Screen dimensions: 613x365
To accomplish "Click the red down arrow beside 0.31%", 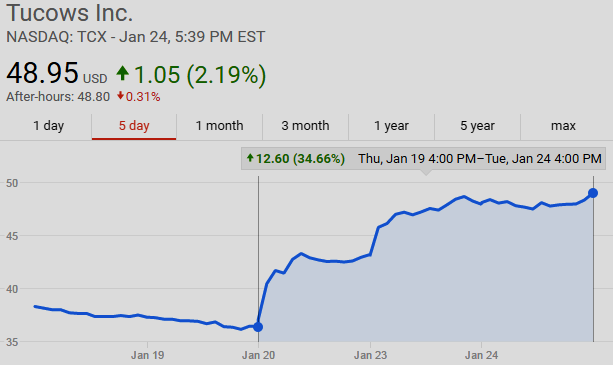I will (x=120, y=95).
